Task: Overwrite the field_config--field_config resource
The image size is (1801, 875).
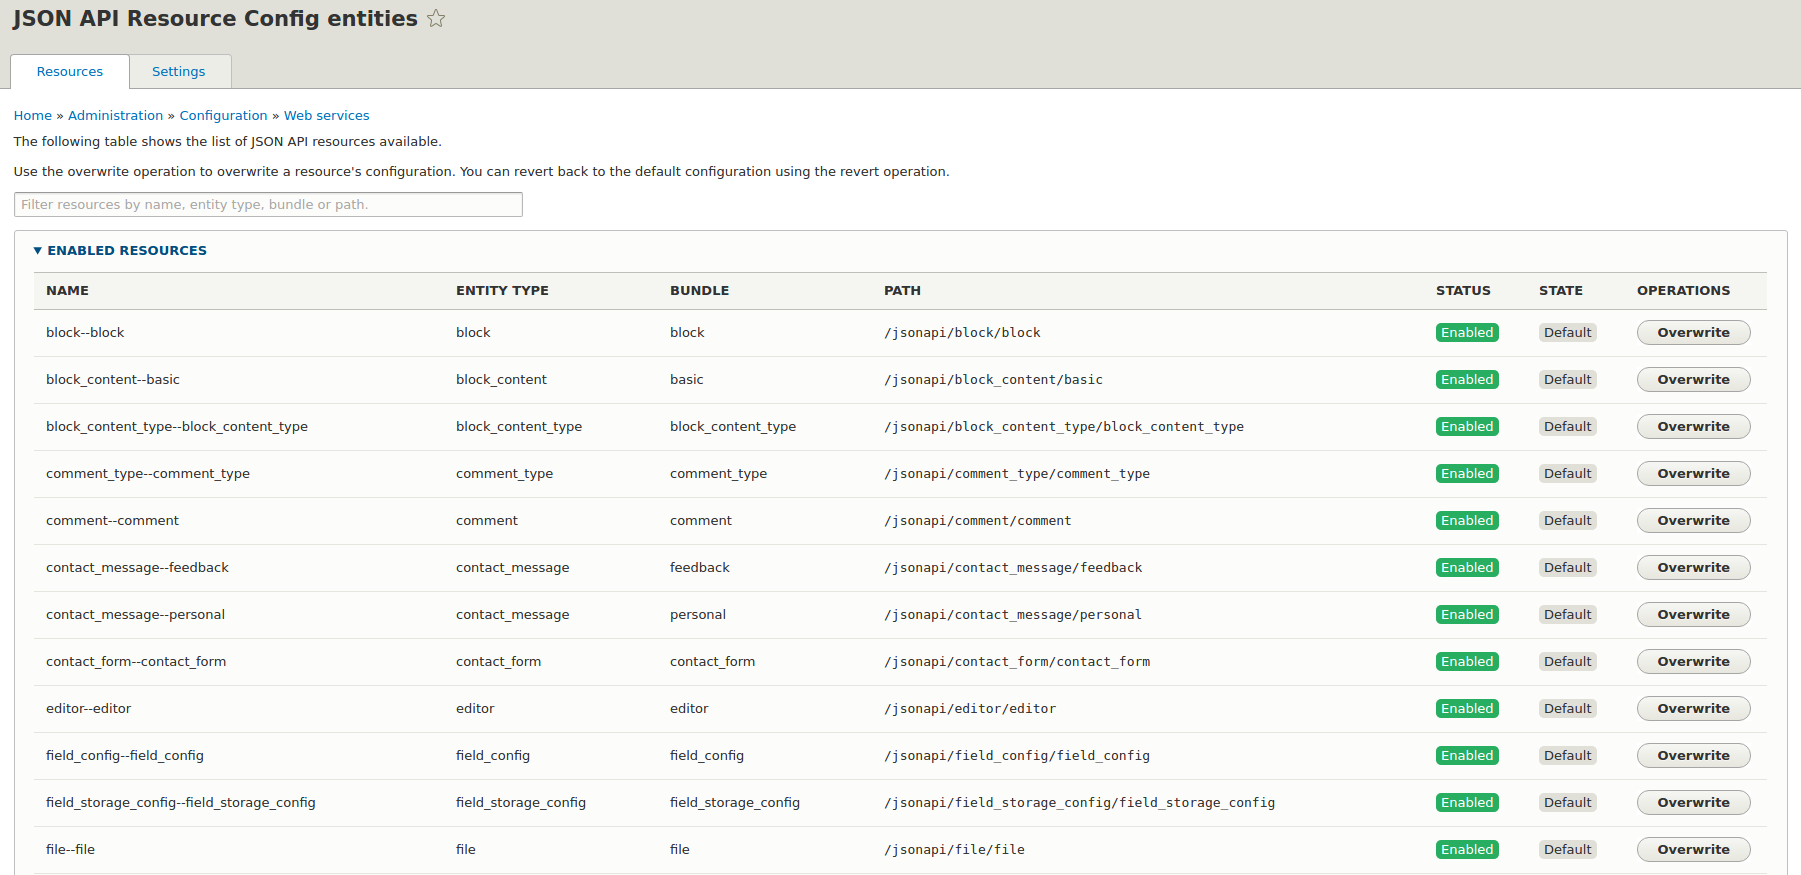Action: point(1692,756)
